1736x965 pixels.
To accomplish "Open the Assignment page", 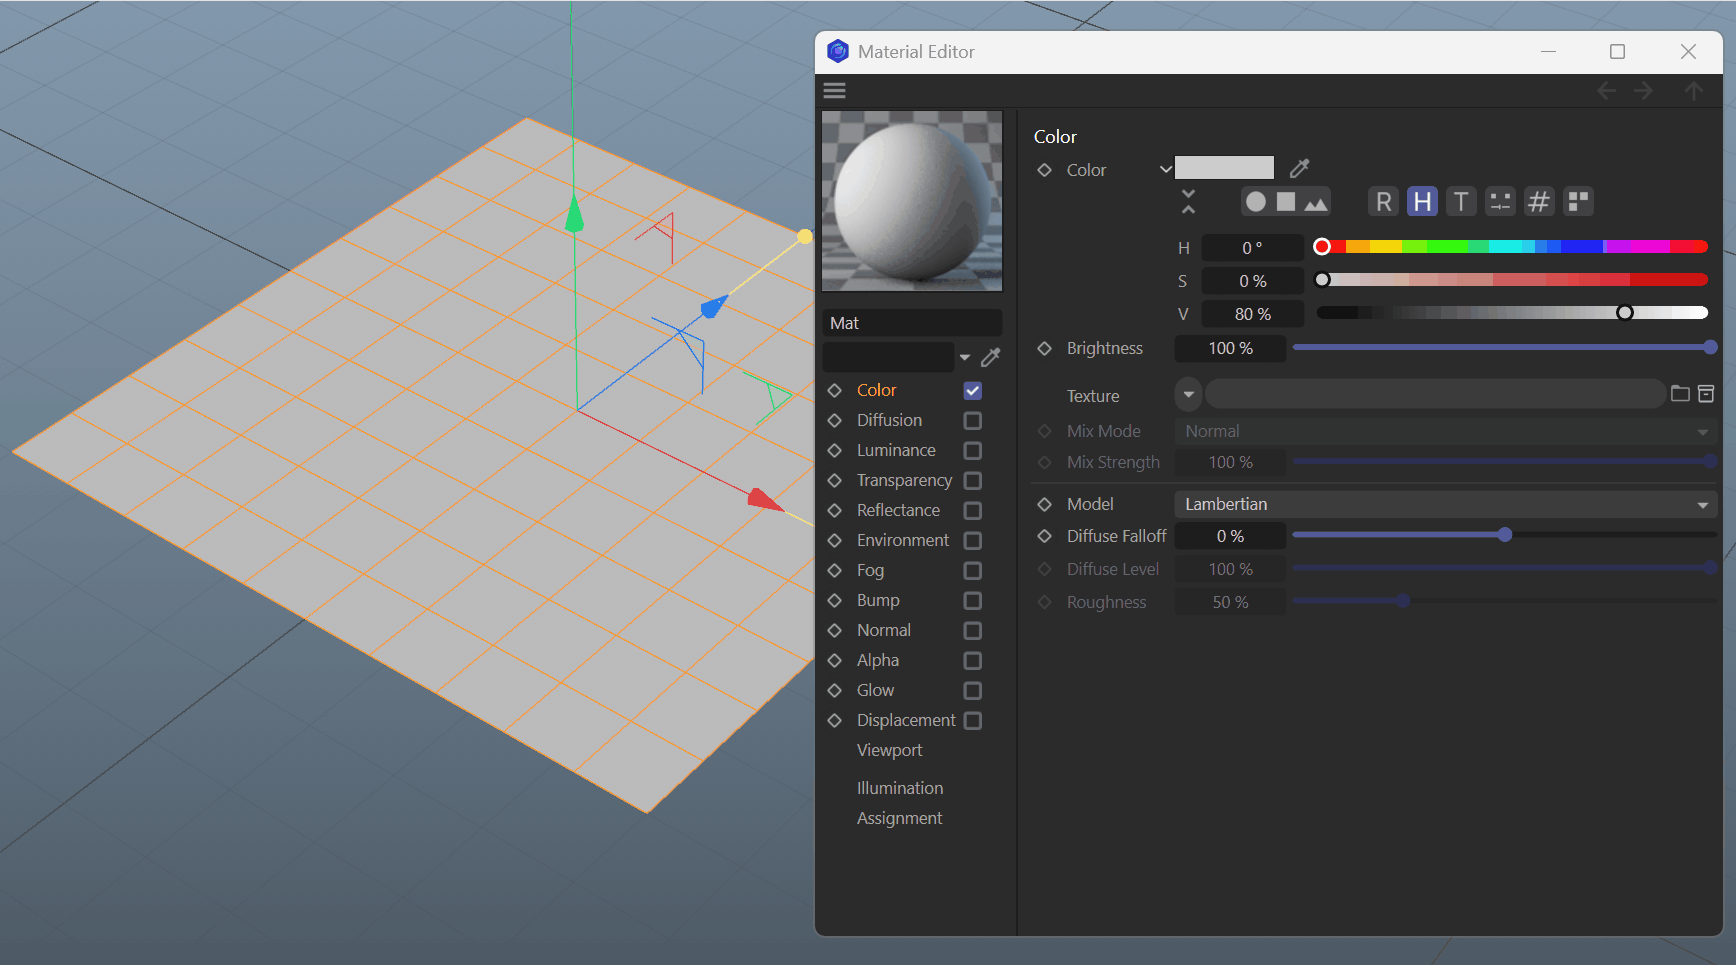I will click(x=899, y=818).
